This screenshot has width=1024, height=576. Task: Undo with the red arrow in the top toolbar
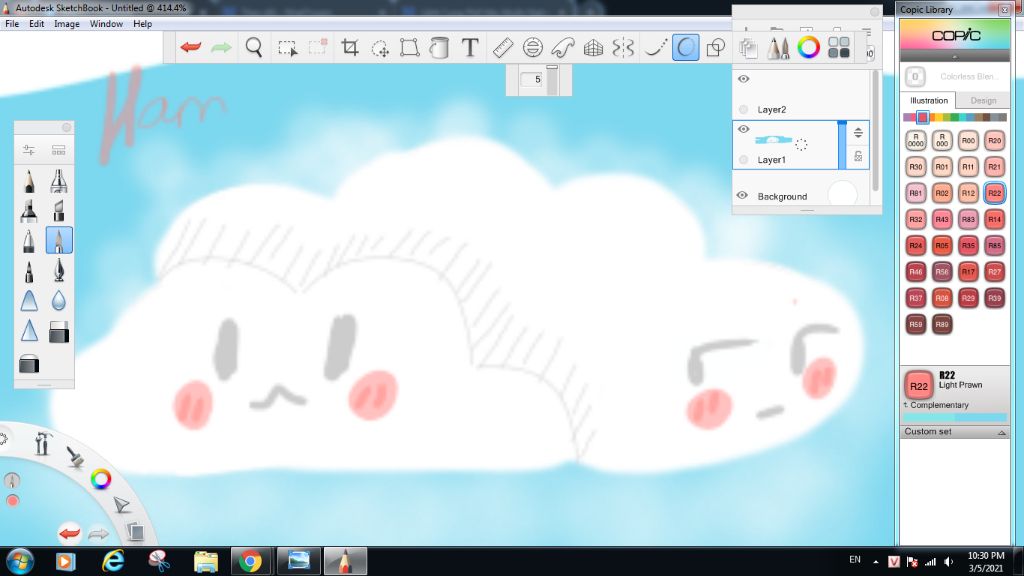pyautogui.click(x=191, y=47)
